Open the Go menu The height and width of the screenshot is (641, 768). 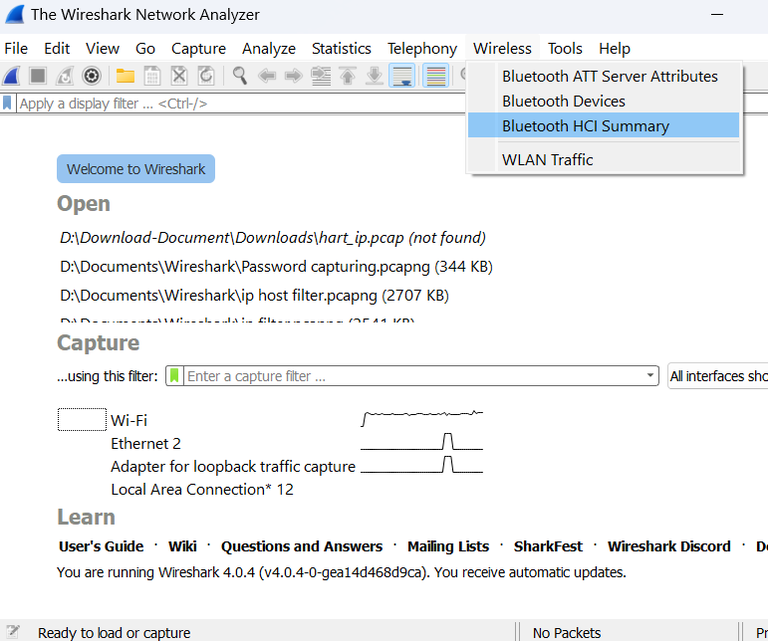(145, 48)
